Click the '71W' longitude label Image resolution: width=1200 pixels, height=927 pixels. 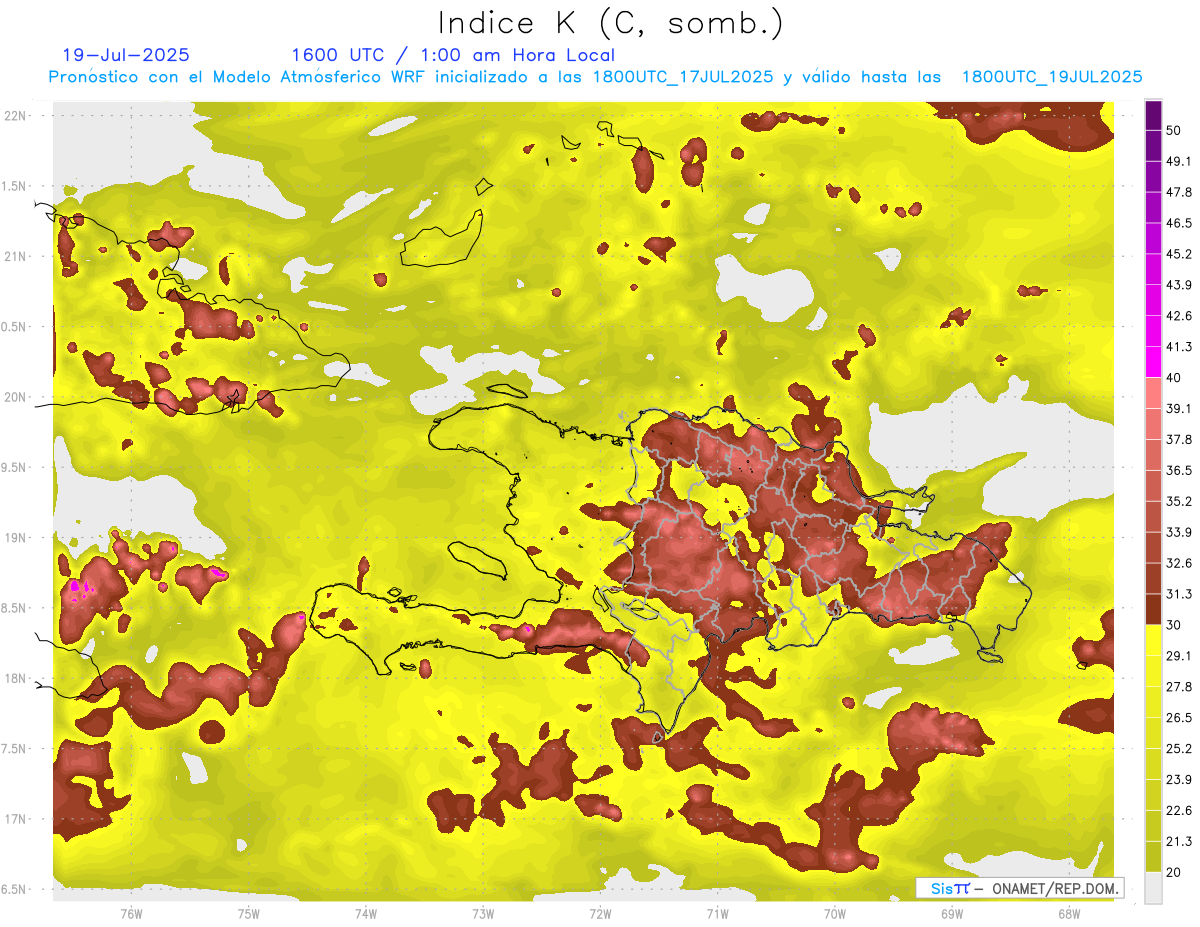click(717, 913)
